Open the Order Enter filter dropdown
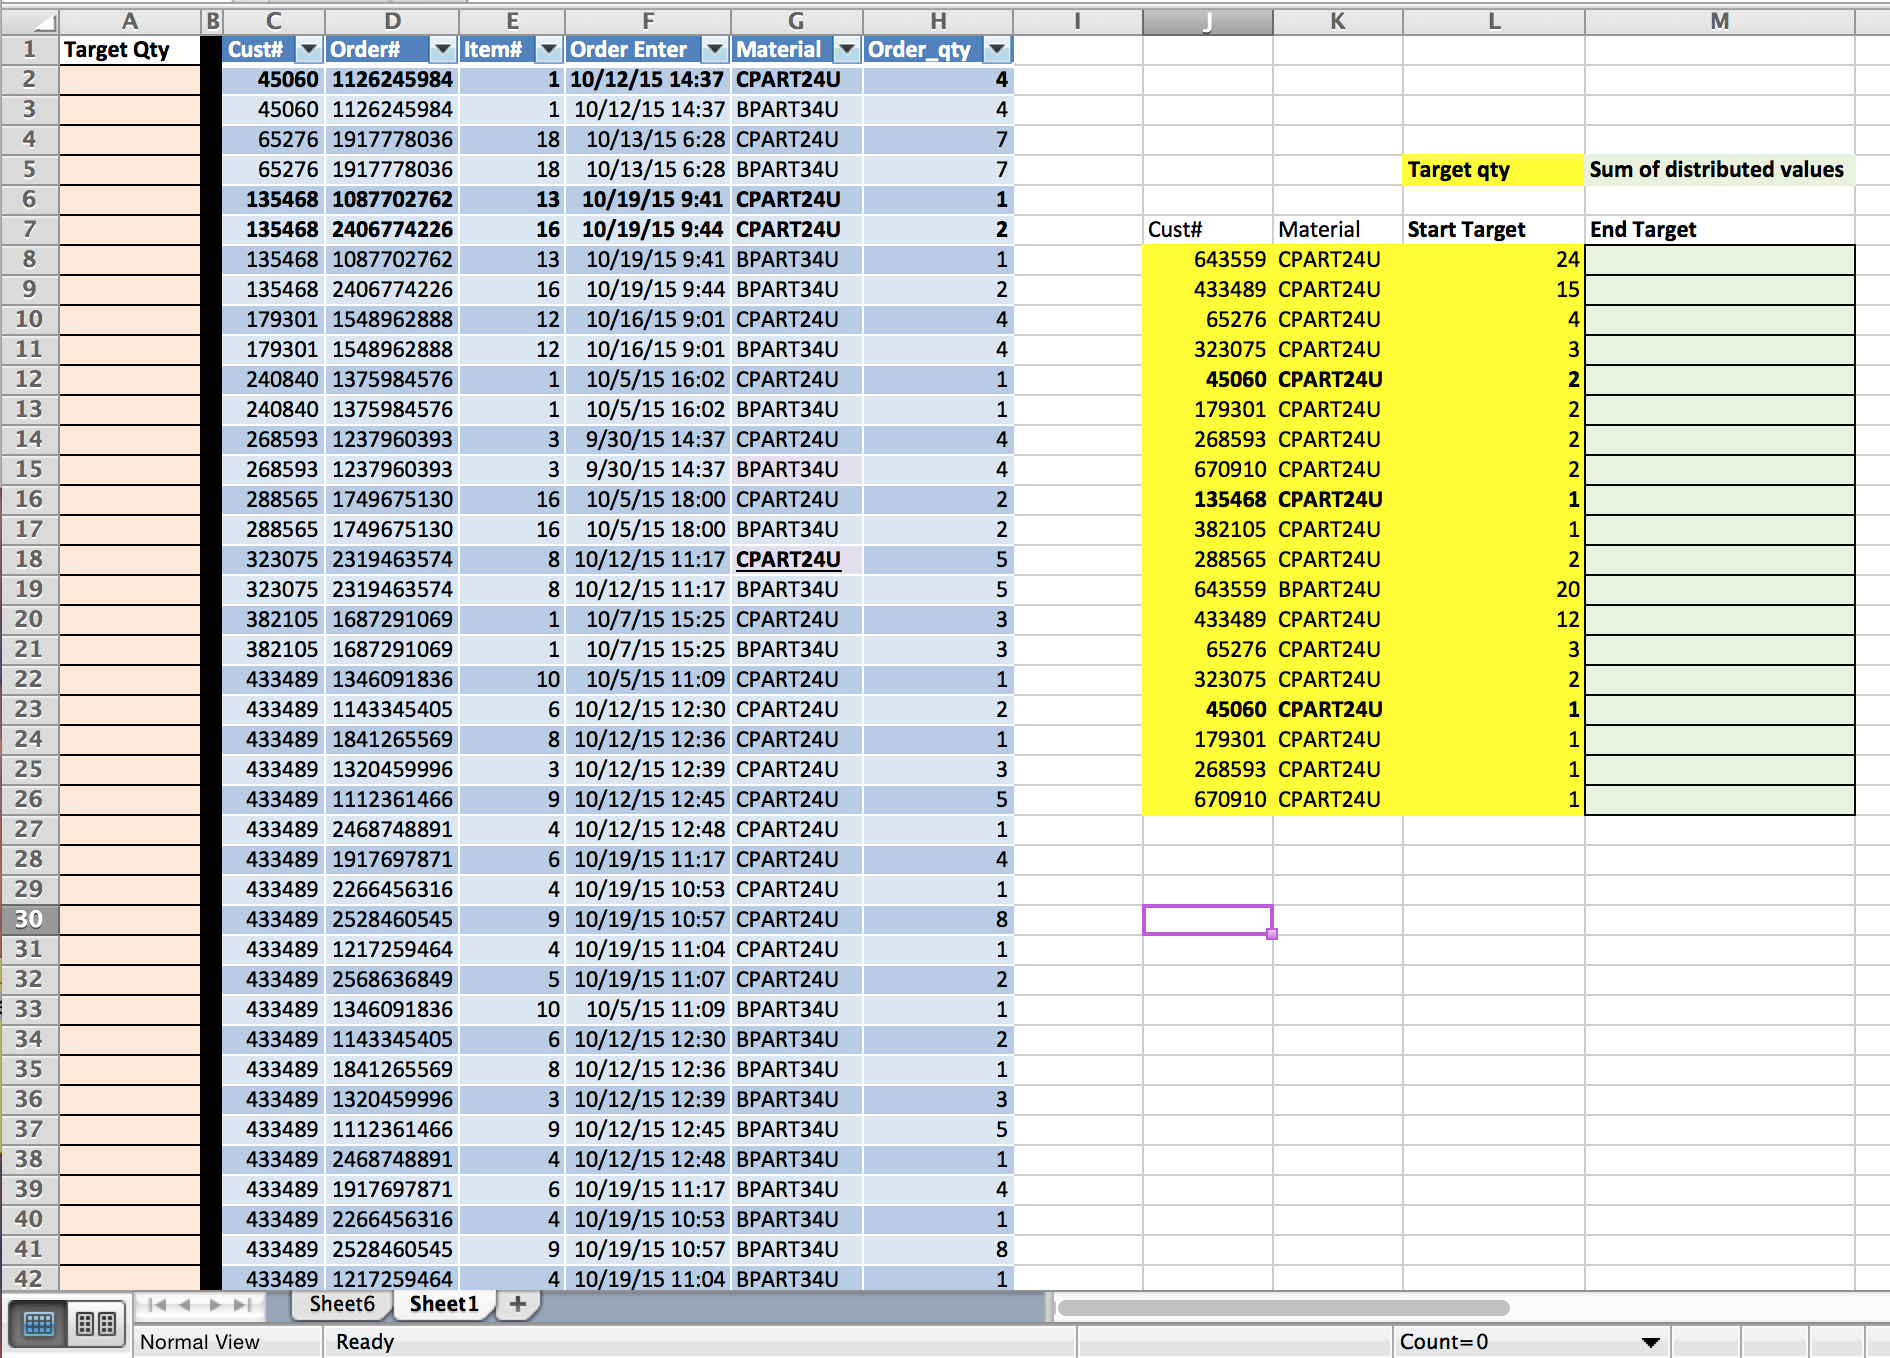The image size is (1890, 1358). (715, 49)
